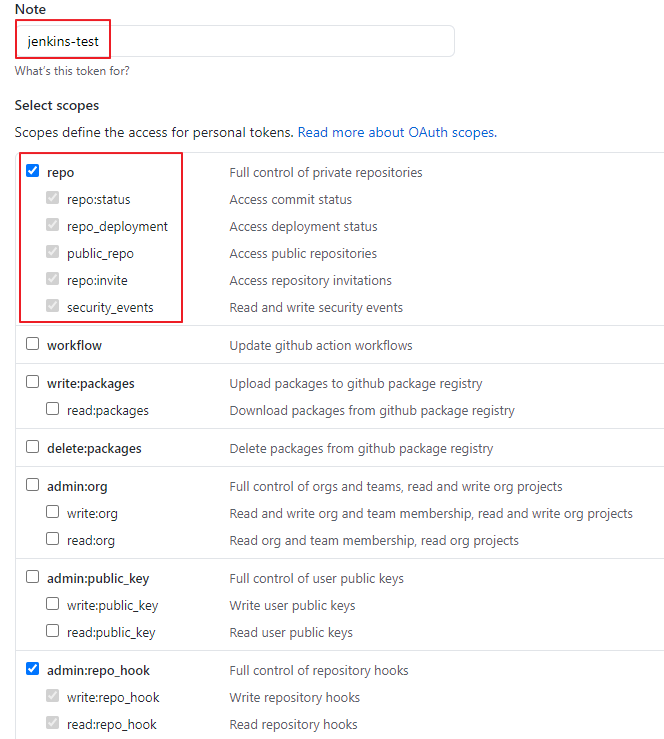Enable the workflow scope checkbox
This screenshot has height=739, width=664.
coord(33,344)
